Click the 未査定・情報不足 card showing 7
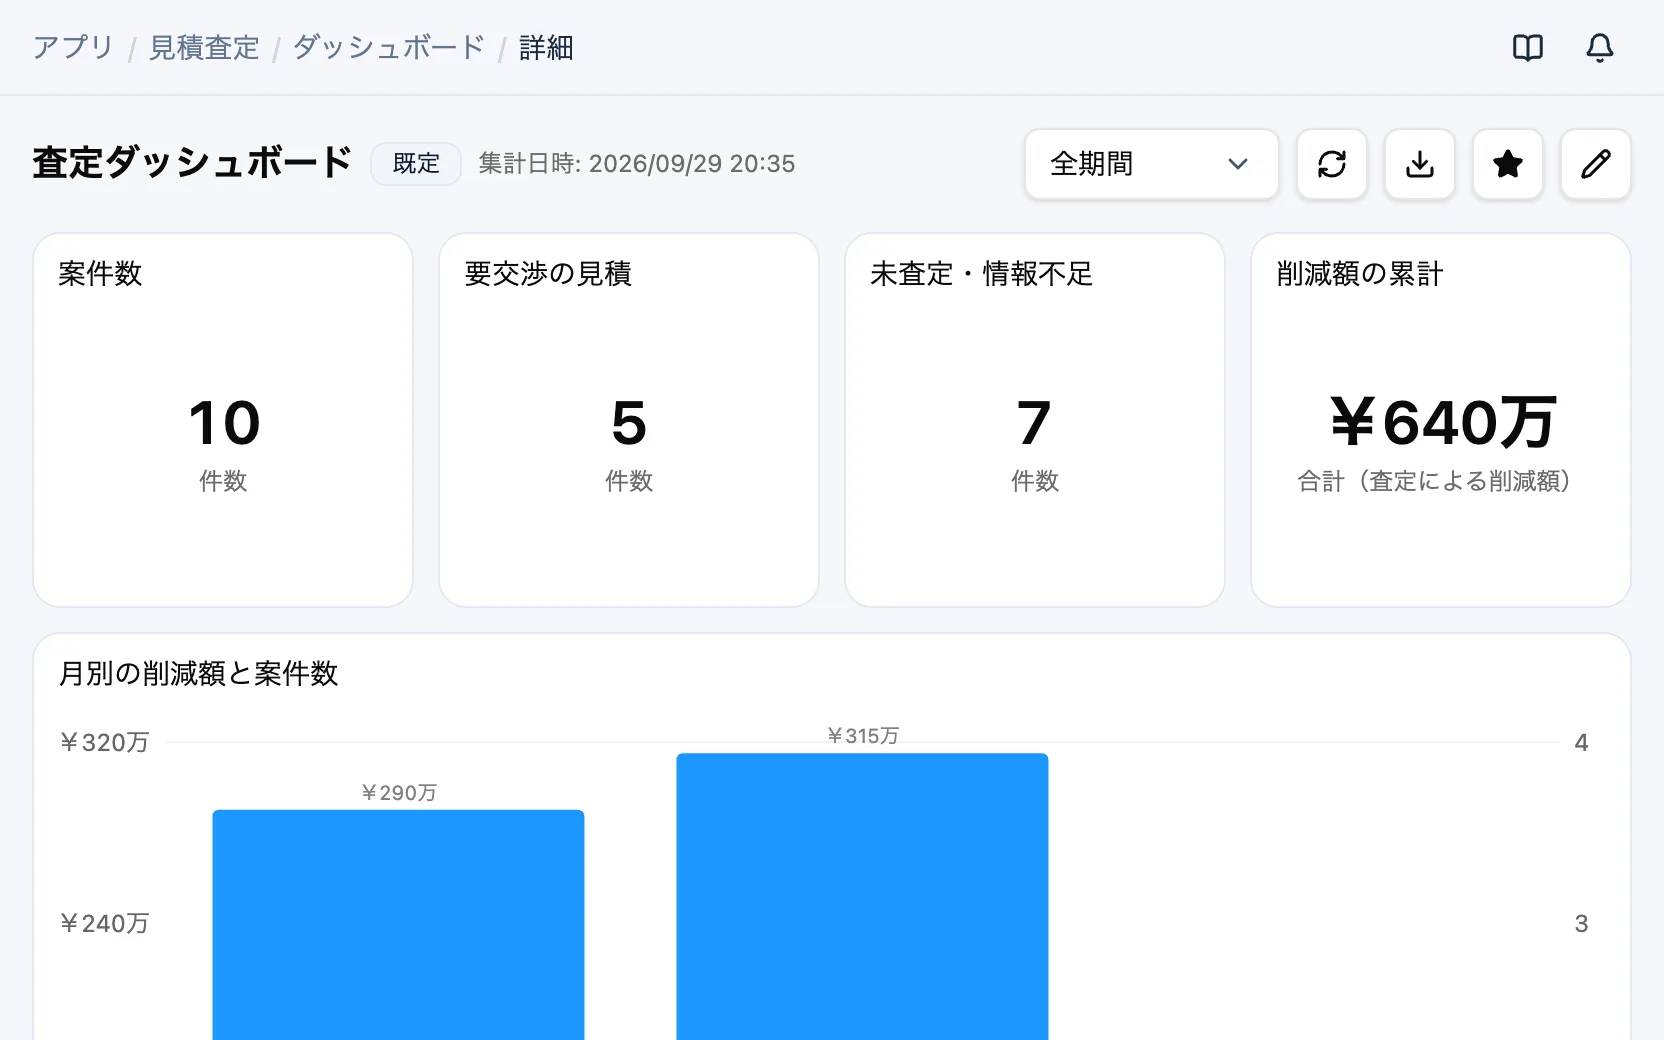This screenshot has width=1664, height=1040. point(1035,420)
